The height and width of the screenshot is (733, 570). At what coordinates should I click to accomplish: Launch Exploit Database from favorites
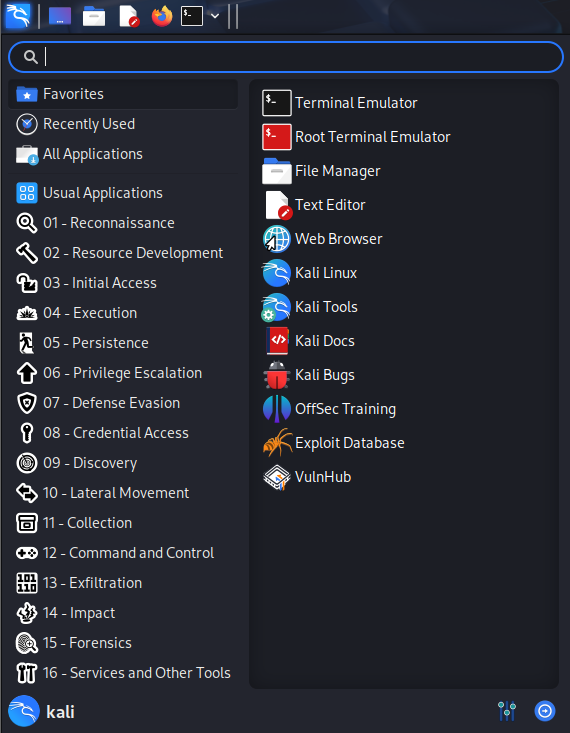pos(333,443)
